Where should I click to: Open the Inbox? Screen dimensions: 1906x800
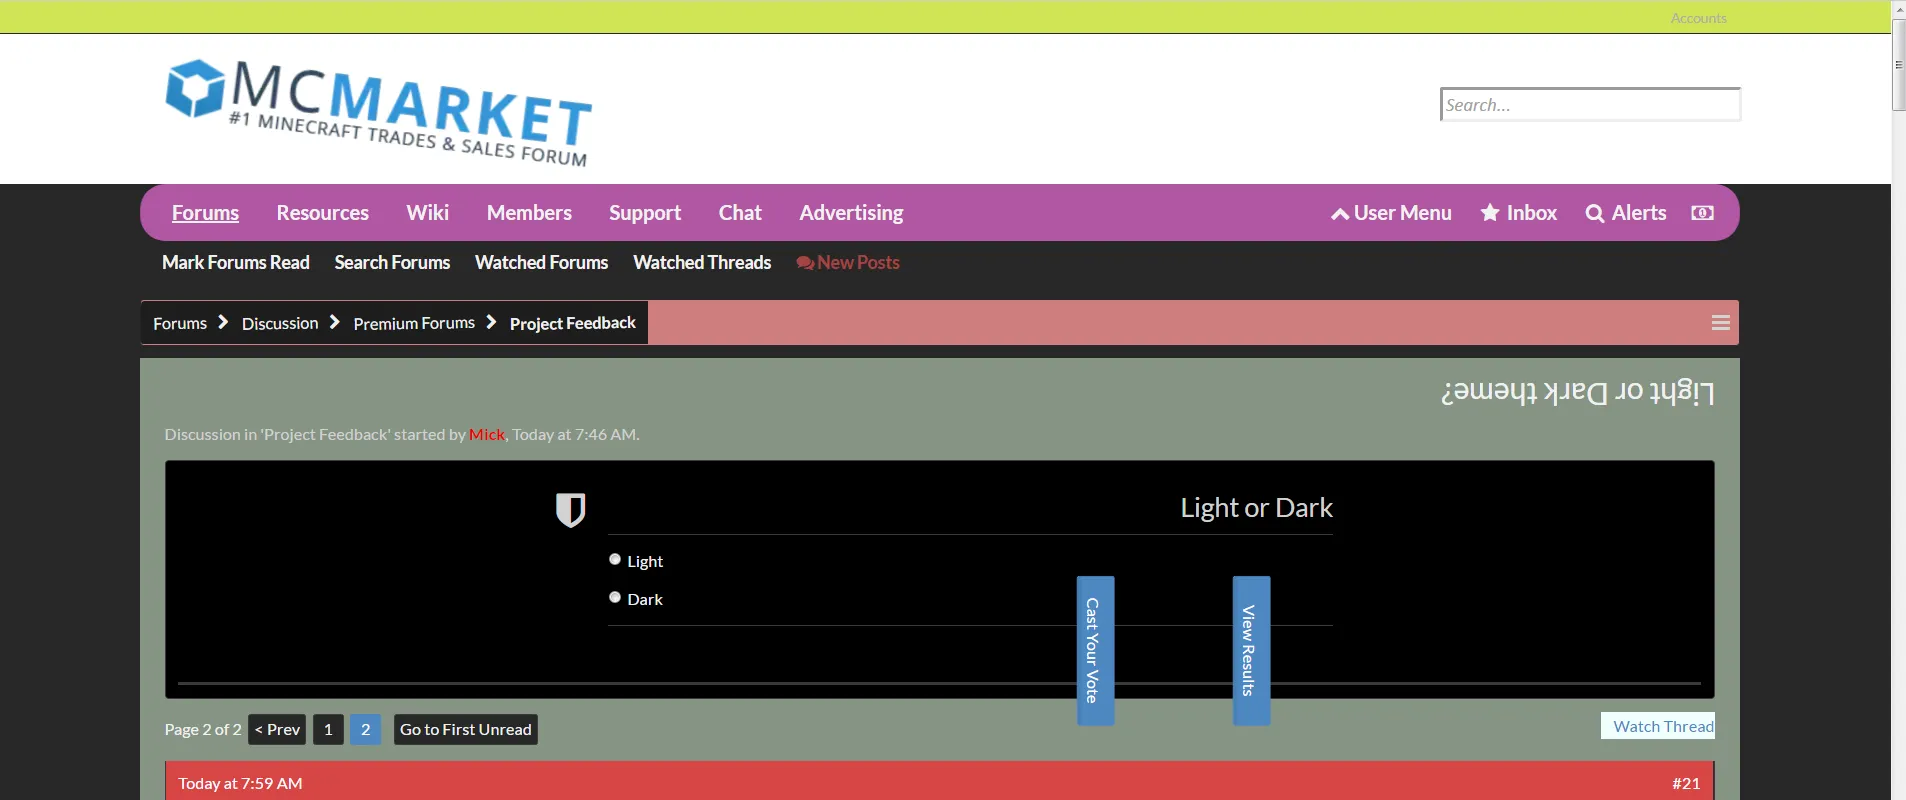tap(1519, 213)
